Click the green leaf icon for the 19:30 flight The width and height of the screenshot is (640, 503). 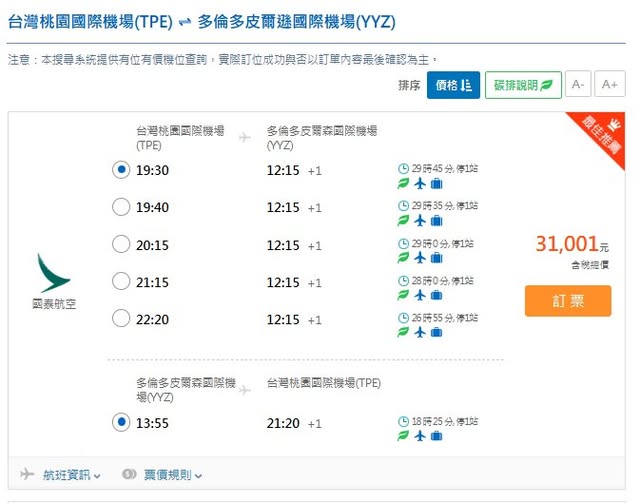pos(403,183)
